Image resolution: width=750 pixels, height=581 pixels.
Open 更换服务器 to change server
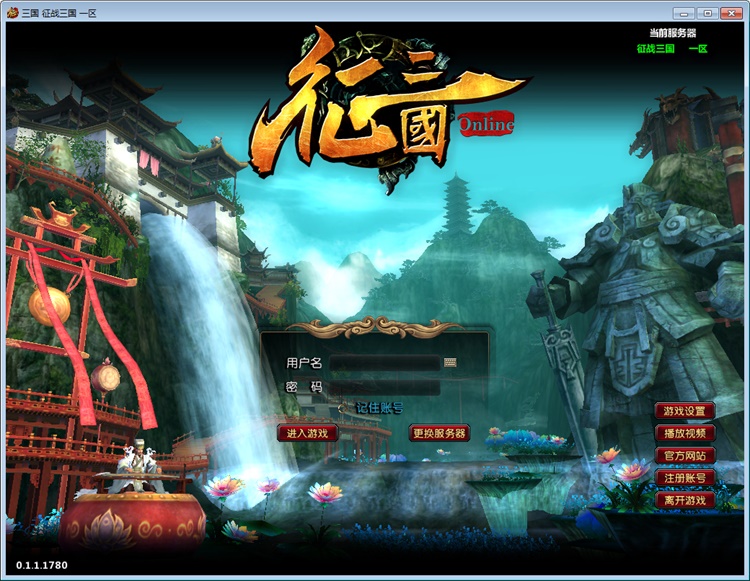(439, 433)
